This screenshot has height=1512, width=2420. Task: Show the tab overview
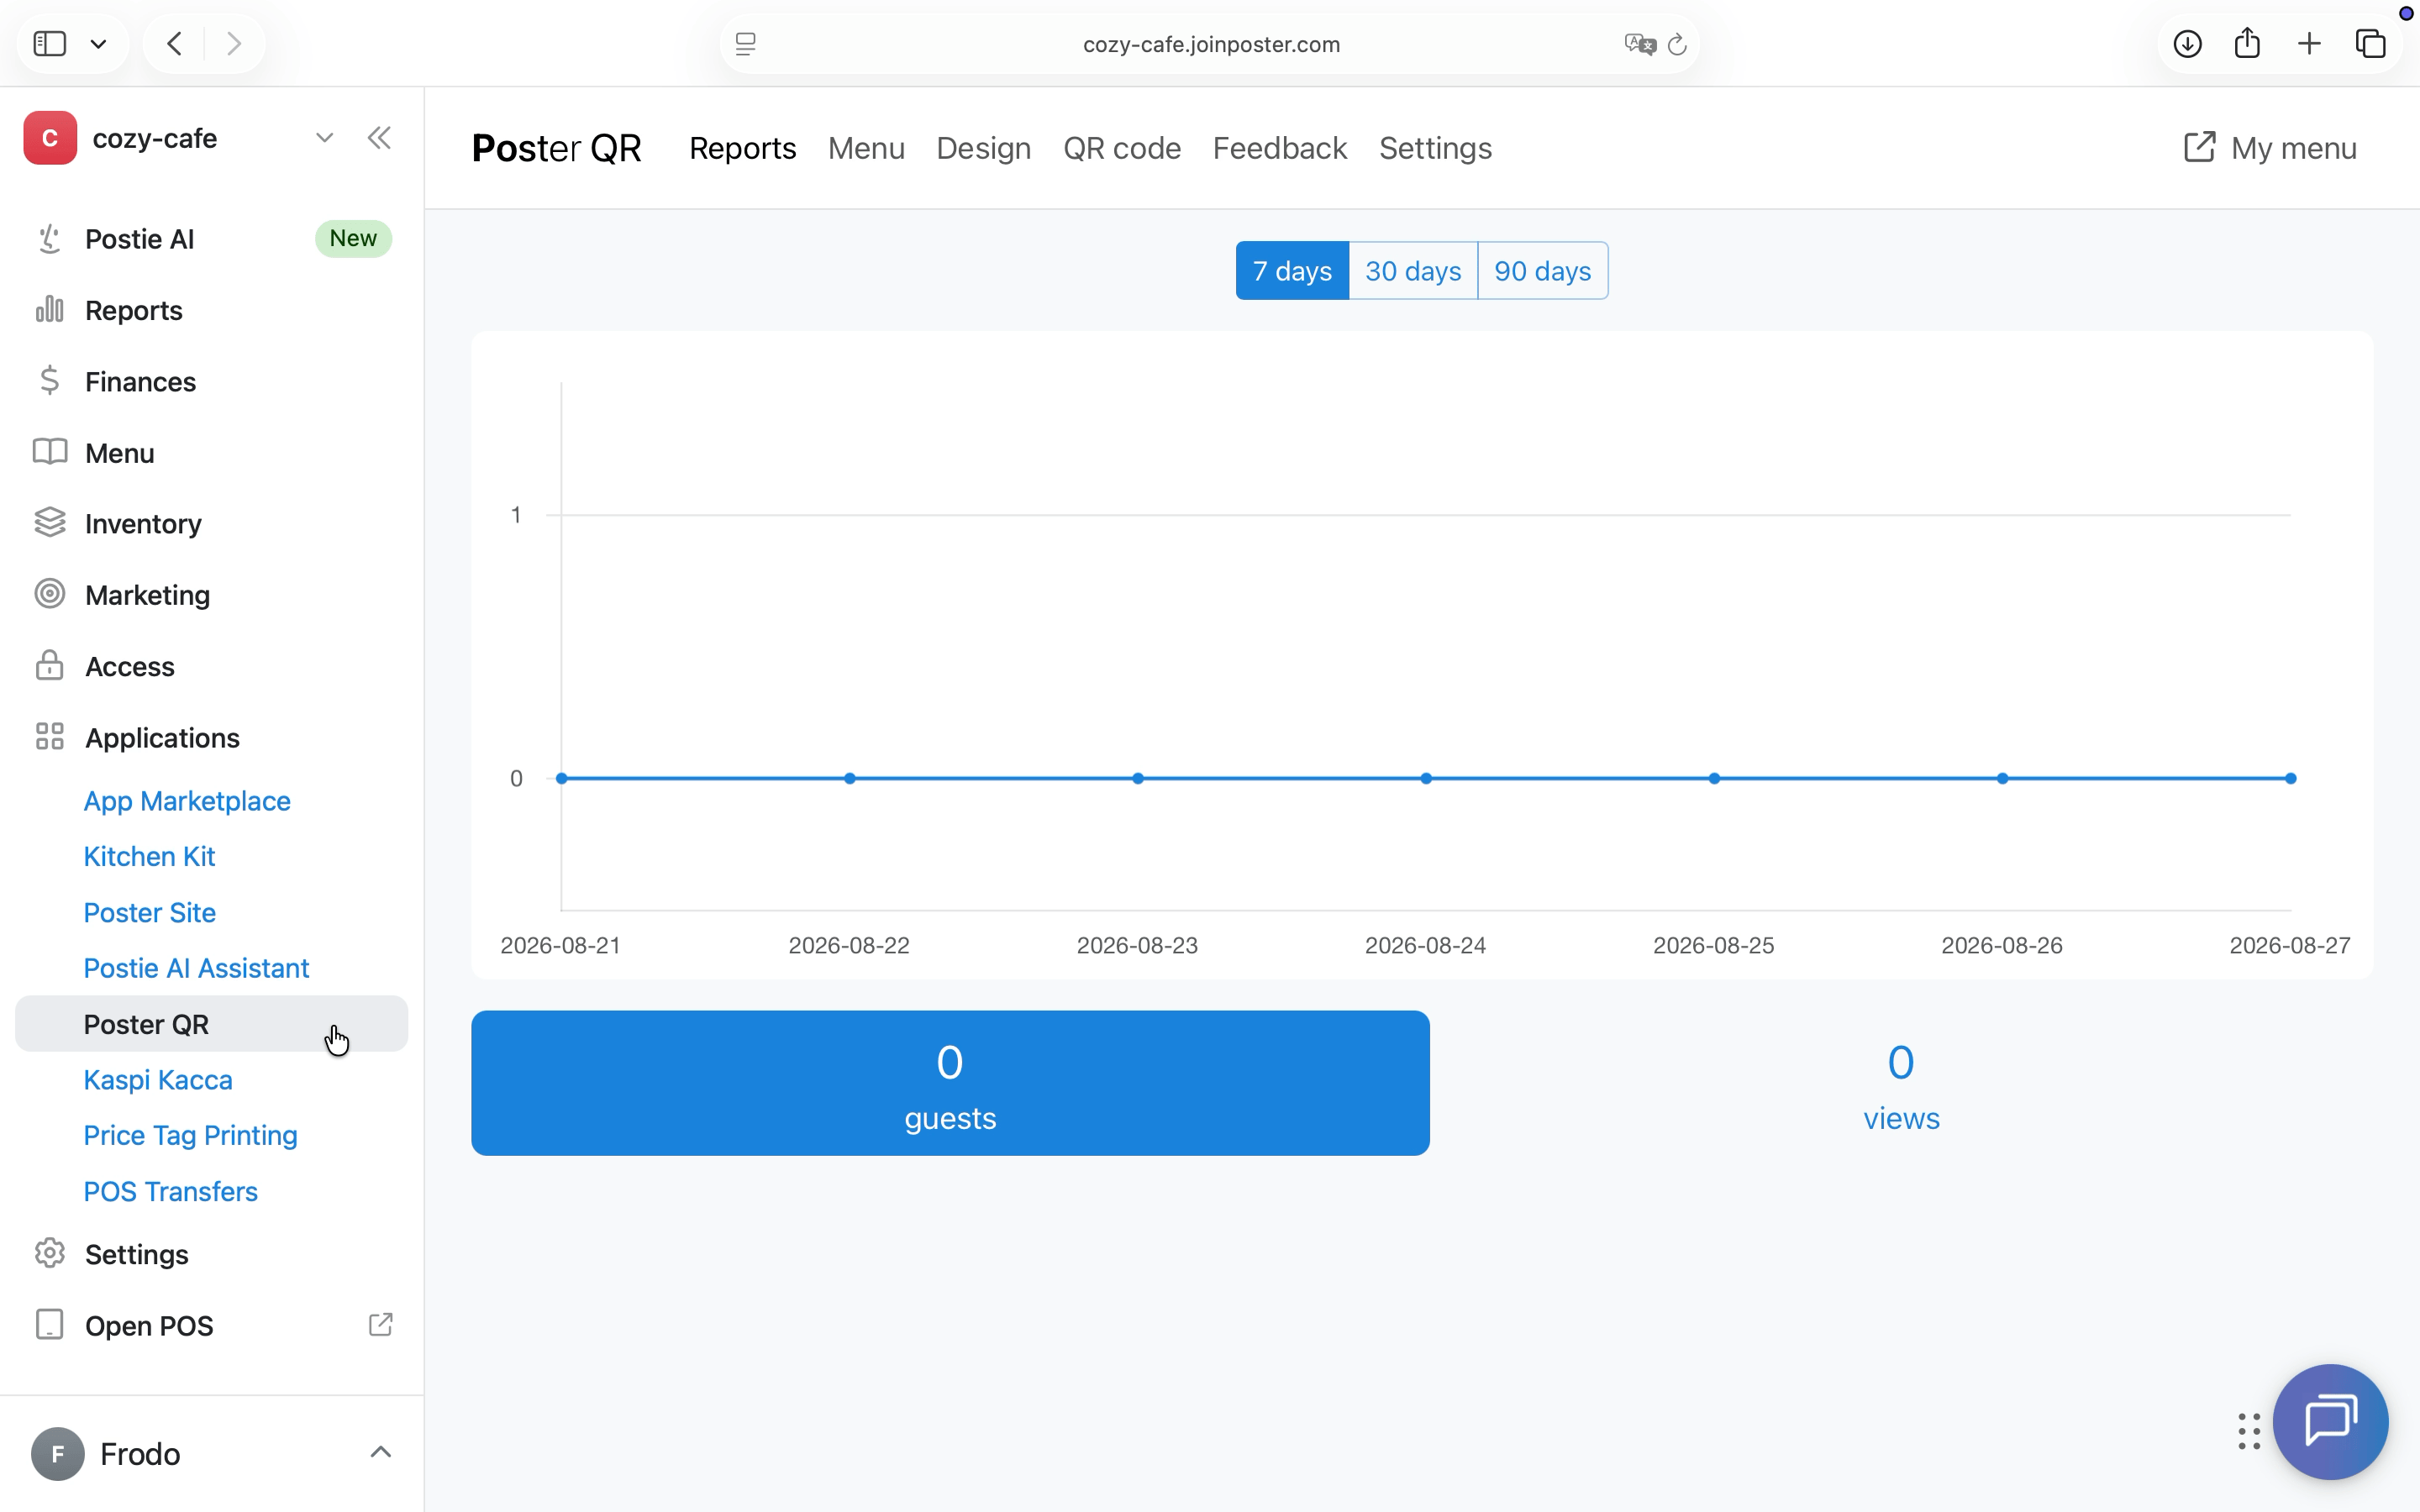[2370, 44]
